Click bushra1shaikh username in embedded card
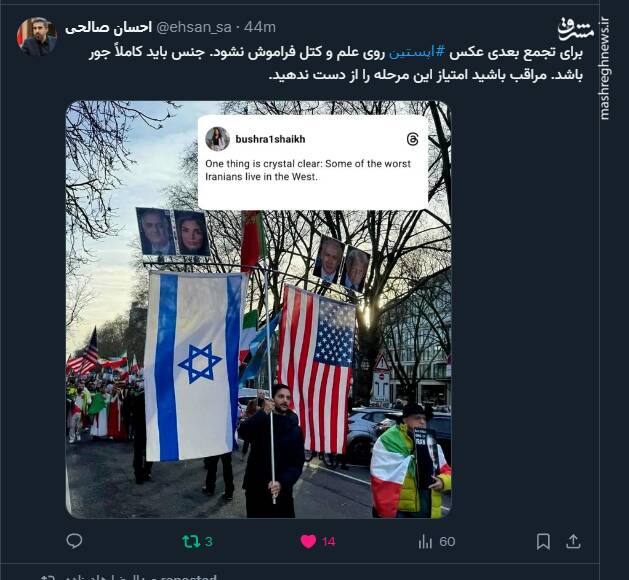Image resolution: width=629 pixels, height=580 pixels. 270,139
